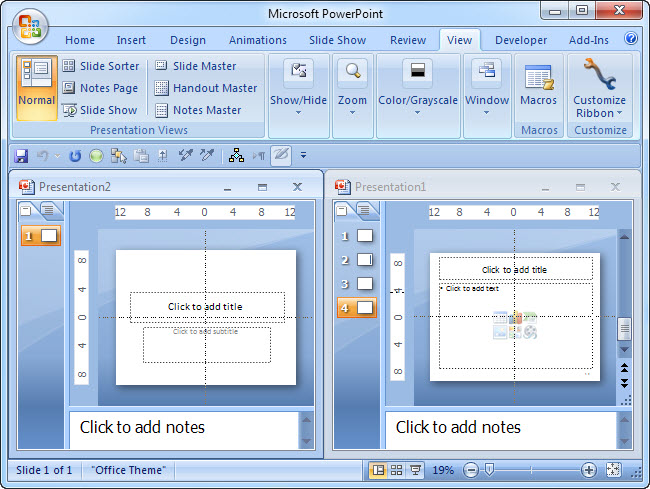Click the Slide Show icon in the status bar
This screenshot has width=650, height=489.
click(x=415, y=470)
